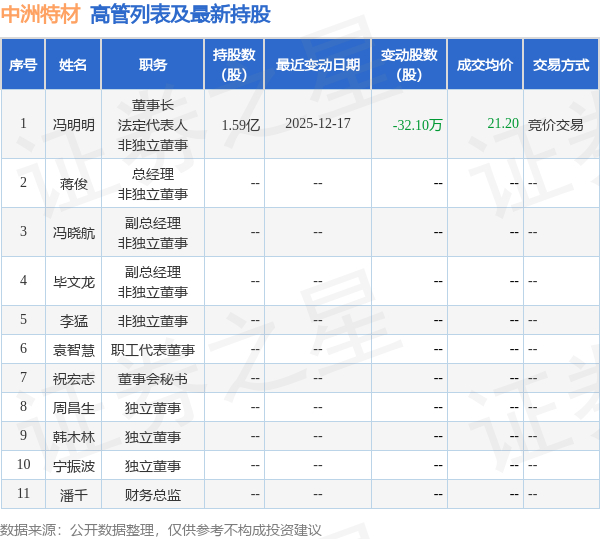Select the 姓名 column header
Viewport: 600px width, 539px height.
coord(73,64)
